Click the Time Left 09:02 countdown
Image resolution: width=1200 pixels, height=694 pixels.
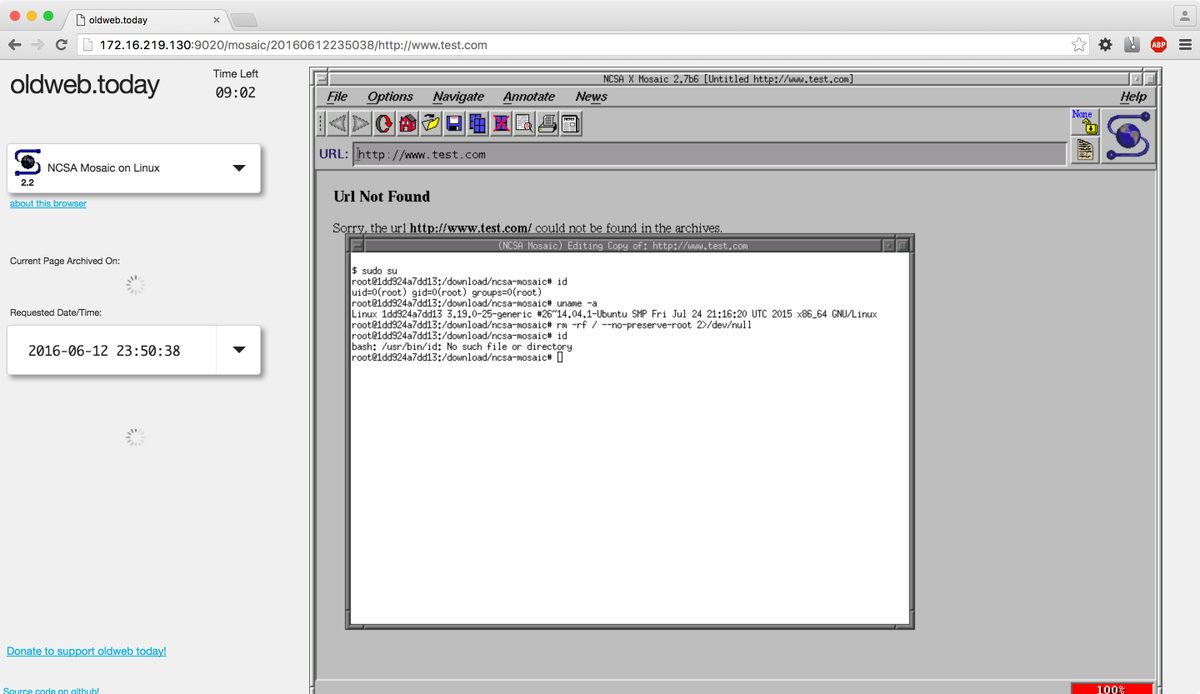(236, 92)
